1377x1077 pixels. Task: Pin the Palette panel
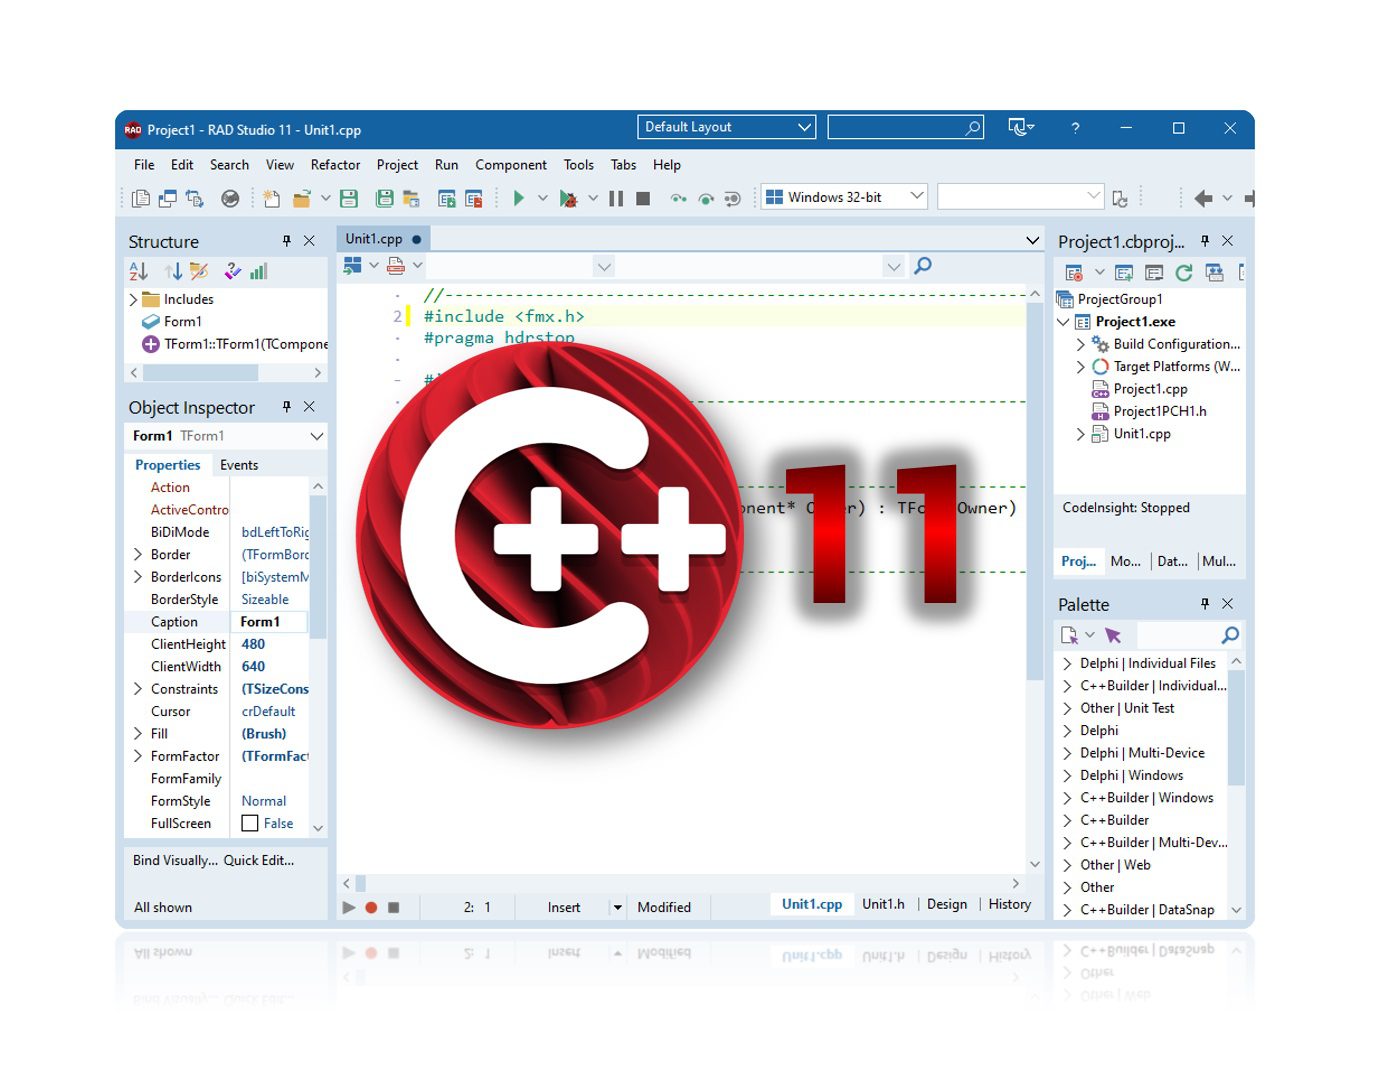coord(1205,604)
